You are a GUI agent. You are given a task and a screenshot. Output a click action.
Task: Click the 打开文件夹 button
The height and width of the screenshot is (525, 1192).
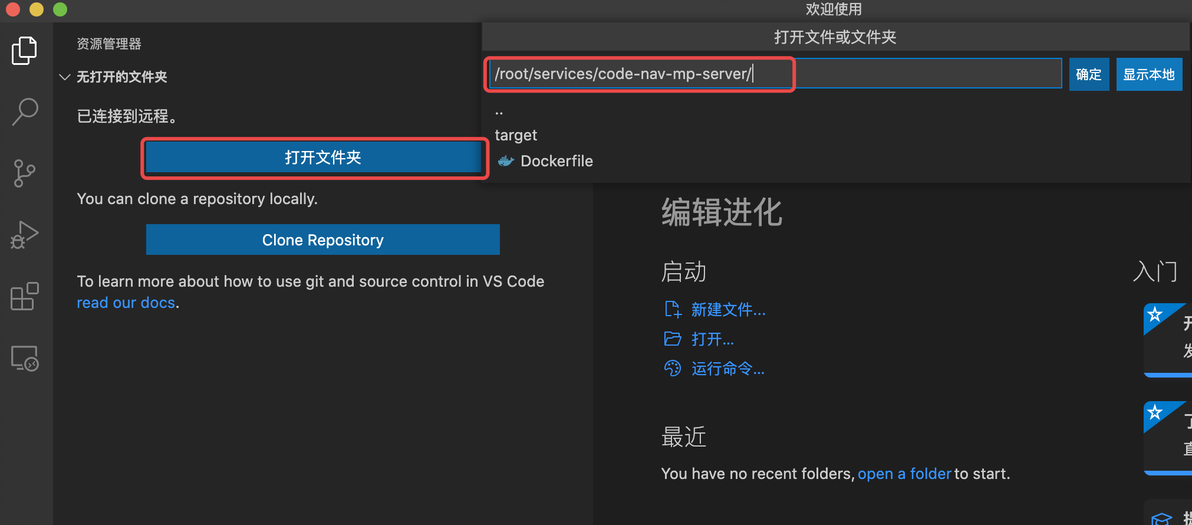(x=322, y=158)
